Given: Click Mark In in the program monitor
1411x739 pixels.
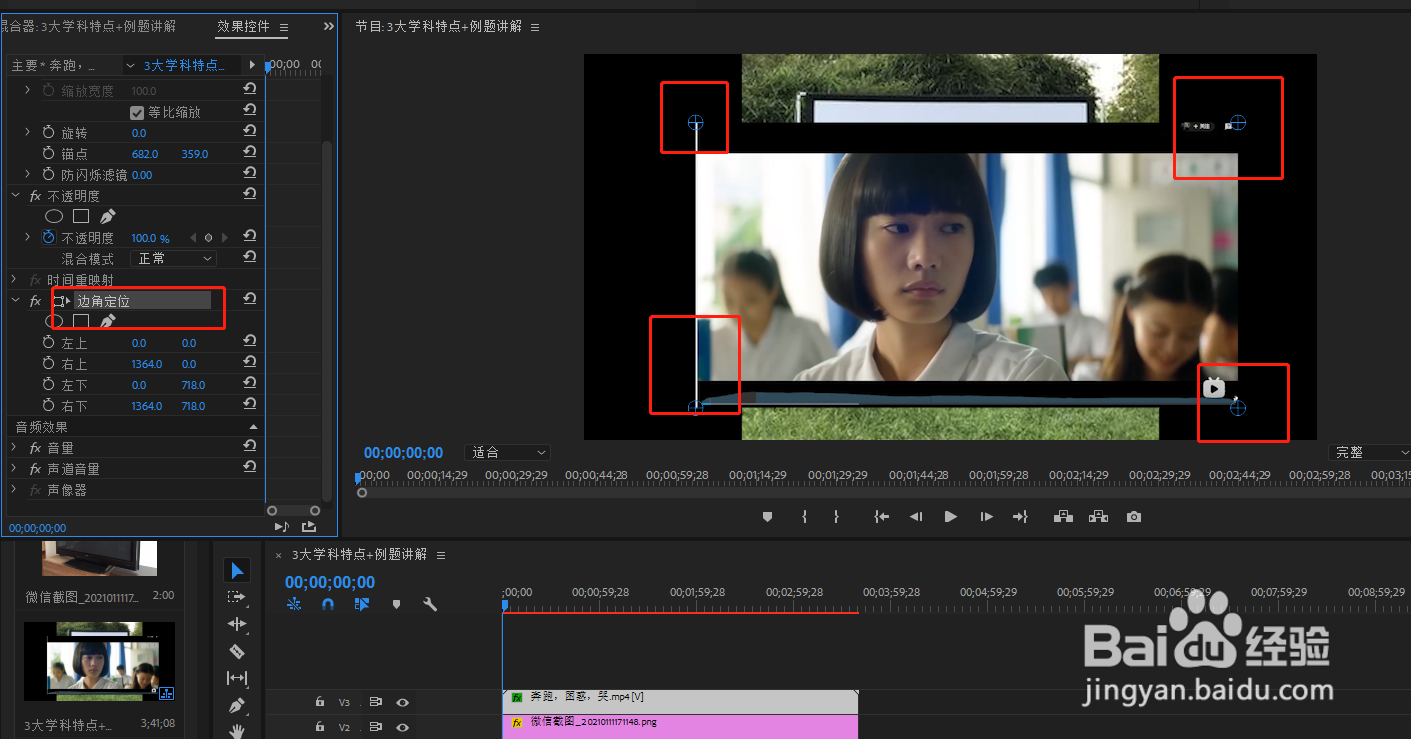Looking at the screenshot, I should (804, 517).
